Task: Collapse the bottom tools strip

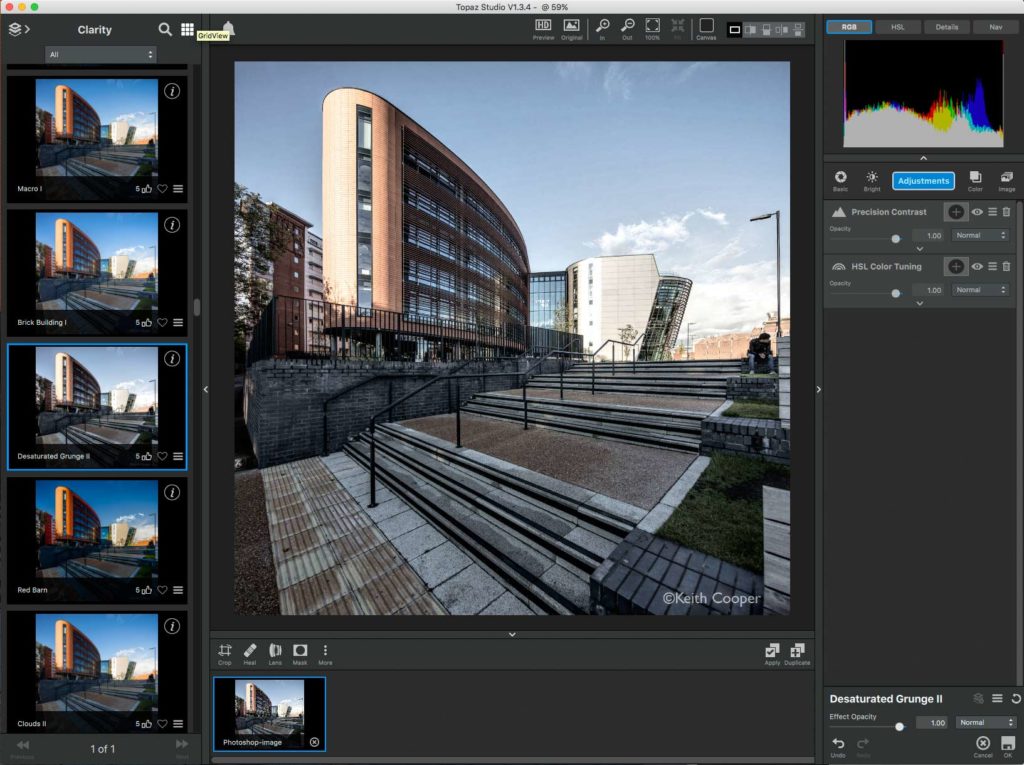Action: pyautogui.click(x=512, y=634)
